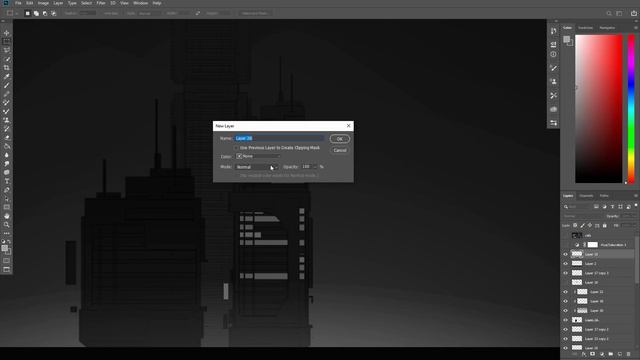The height and width of the screenshot is (360, 640).
Task: Switch to the Swatches tab
Action: 585,28
